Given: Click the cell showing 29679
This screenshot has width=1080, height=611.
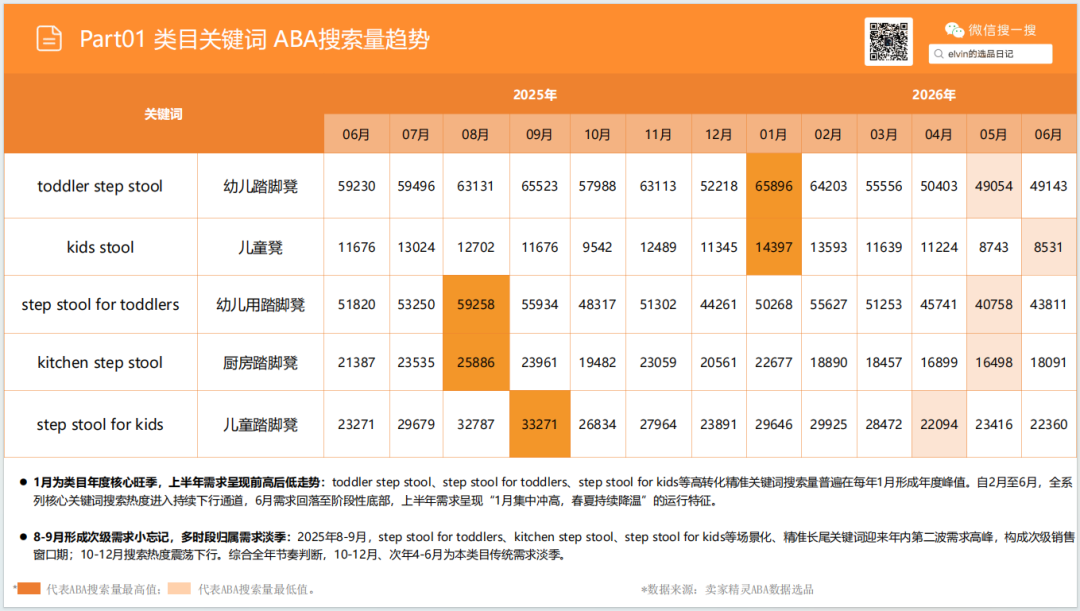Looking at the screenshot, I should click(x=416, y=424).
